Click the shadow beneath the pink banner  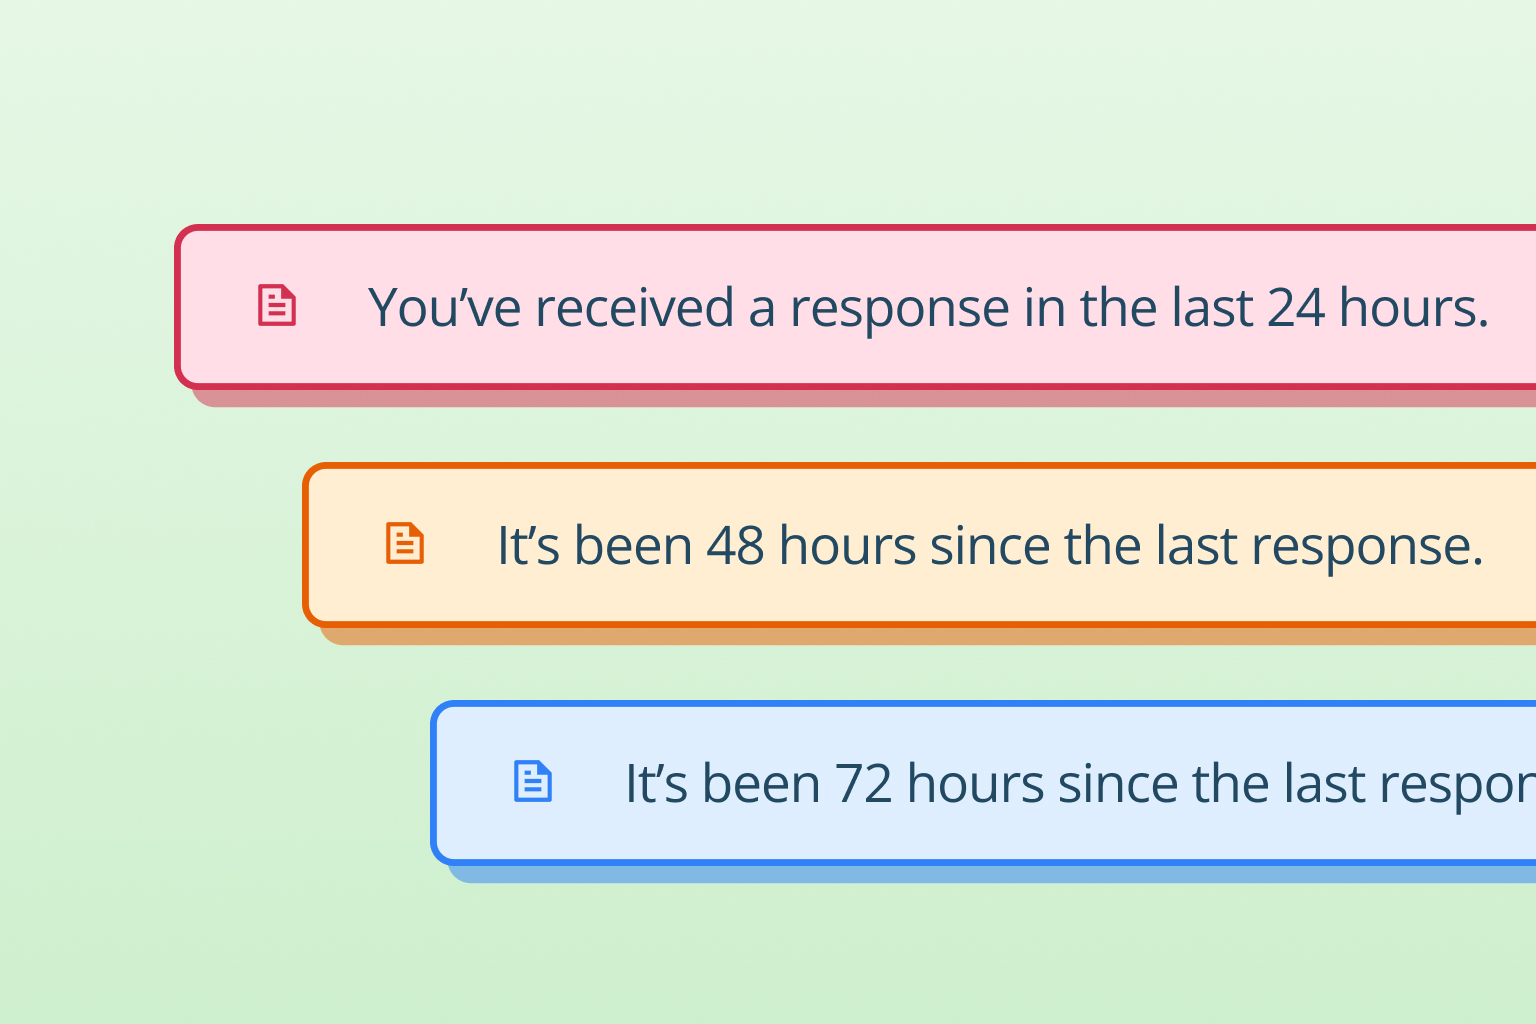pyautogui.click(x=865, y=398)
